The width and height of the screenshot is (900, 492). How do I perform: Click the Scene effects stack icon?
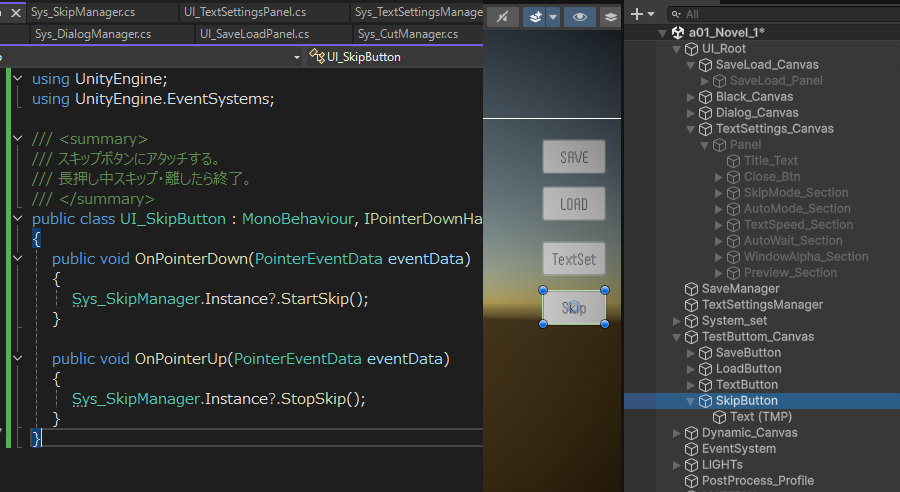[535, 16]
